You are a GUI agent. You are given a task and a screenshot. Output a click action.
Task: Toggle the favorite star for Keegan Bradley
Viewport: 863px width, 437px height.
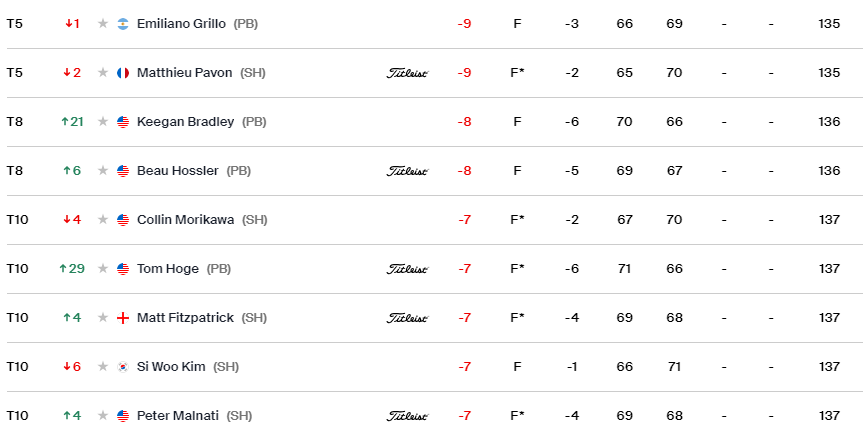point(103,122)
